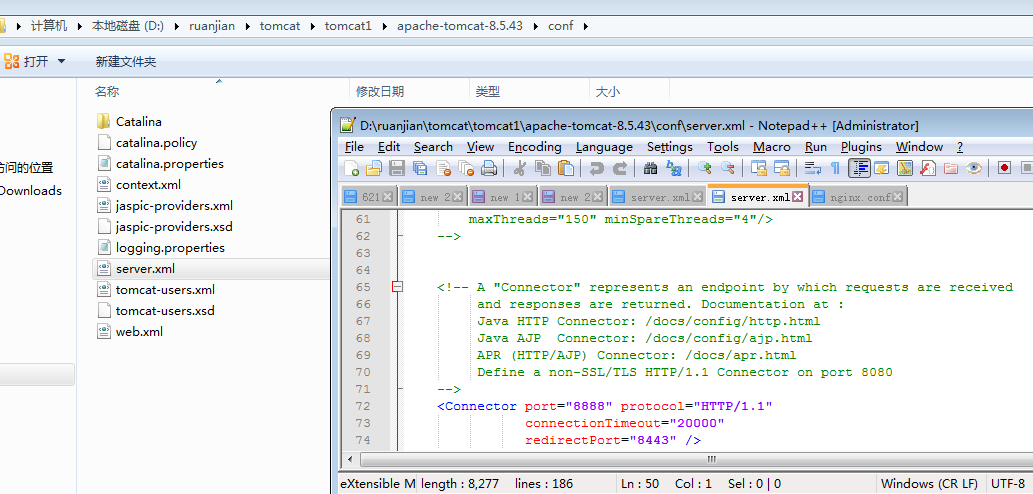The image size is (1033, 494).
Task: Expand breadcrumb arrow after conf
Action: pyautogui.click(x=586, y=26)
